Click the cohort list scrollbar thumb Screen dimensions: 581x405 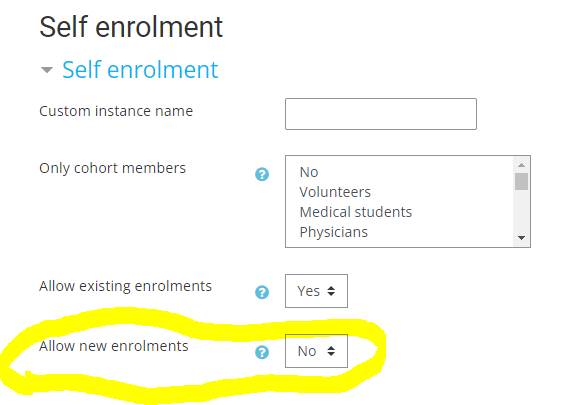[x=521, y=182]
